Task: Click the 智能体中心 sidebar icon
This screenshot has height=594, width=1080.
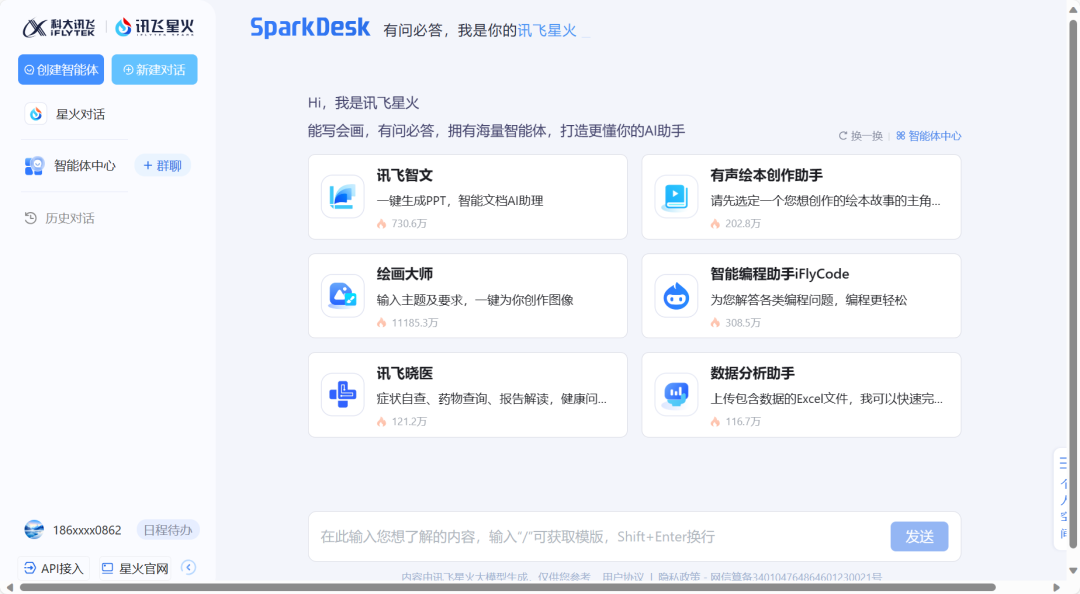Action: [x=34, y=165]
